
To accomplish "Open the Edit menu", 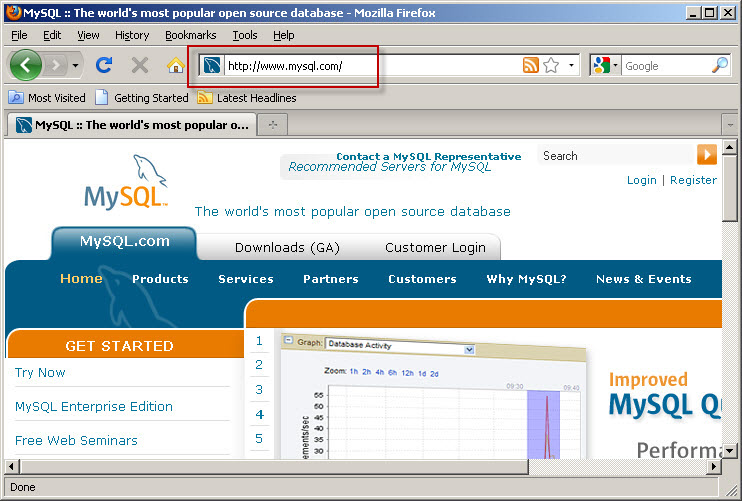I will click(x=52, y=35).
